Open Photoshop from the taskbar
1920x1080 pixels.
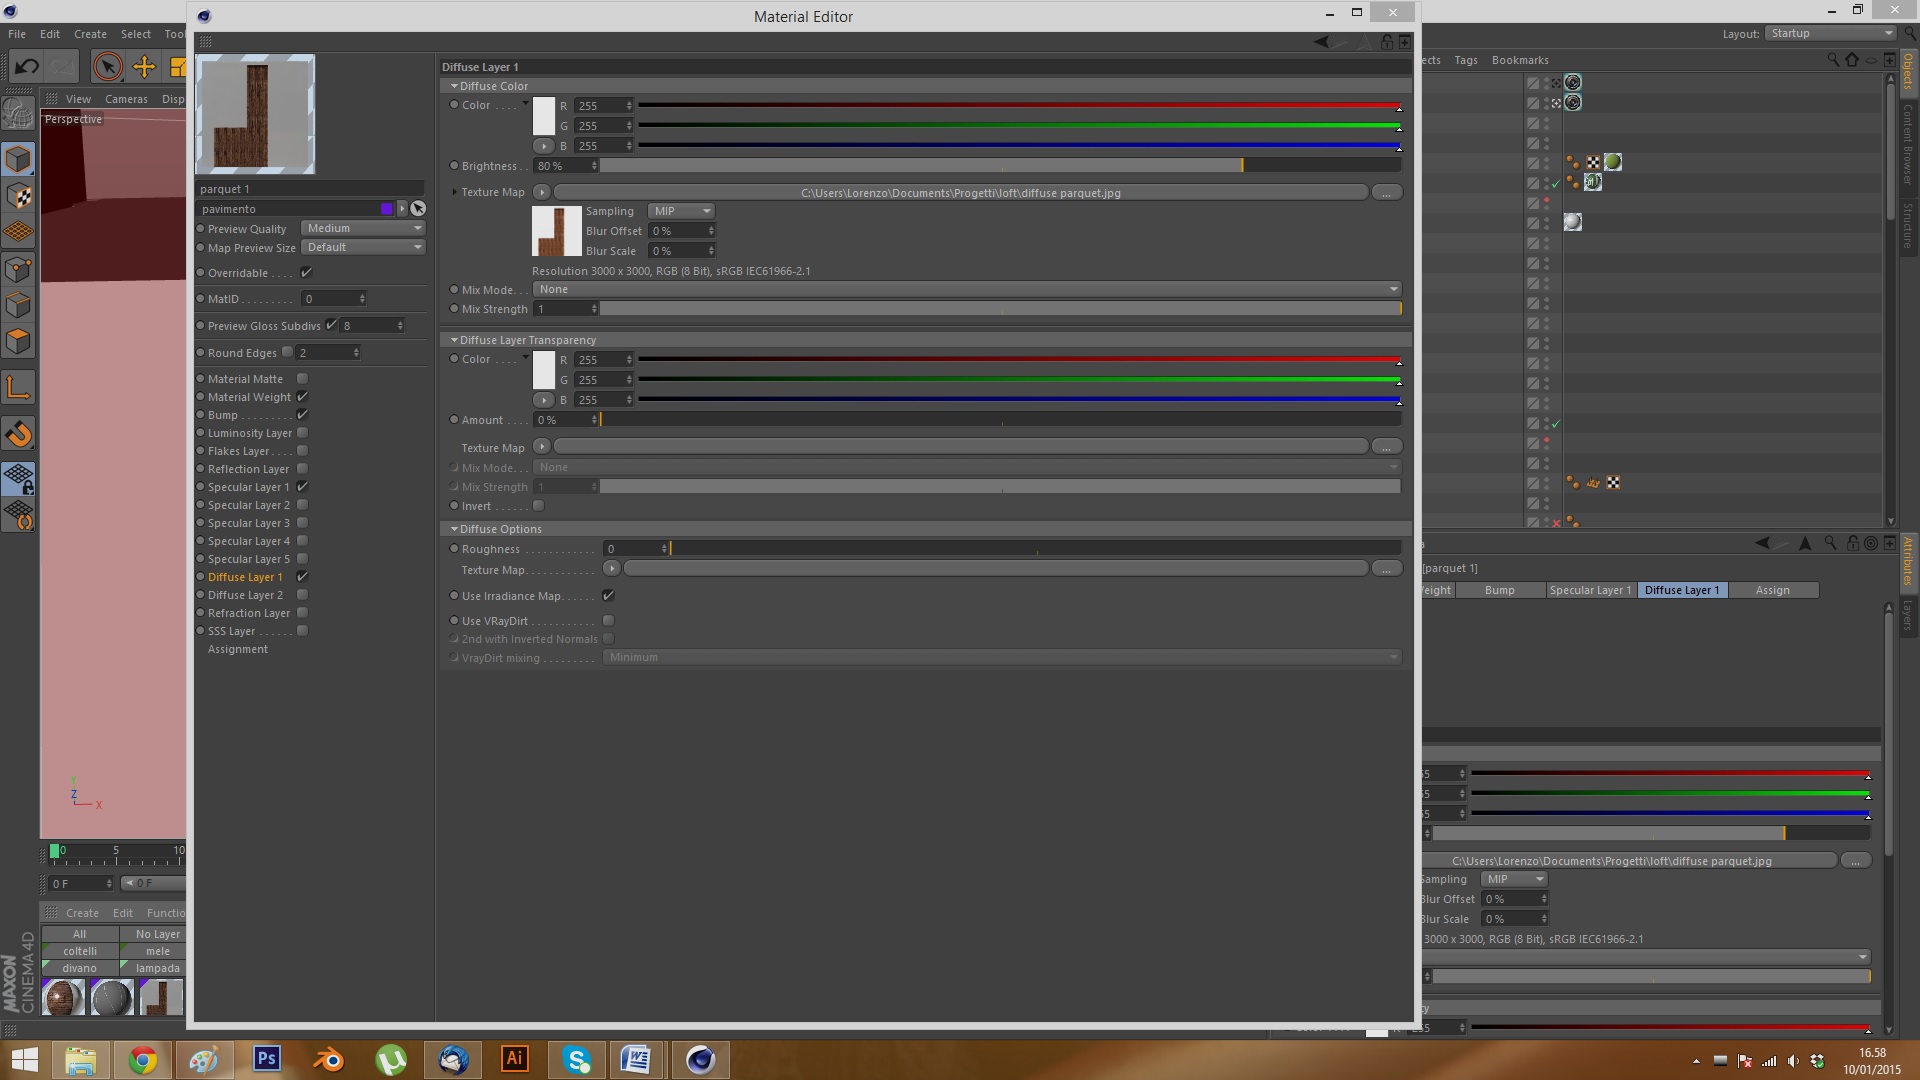pos(266,1059)
